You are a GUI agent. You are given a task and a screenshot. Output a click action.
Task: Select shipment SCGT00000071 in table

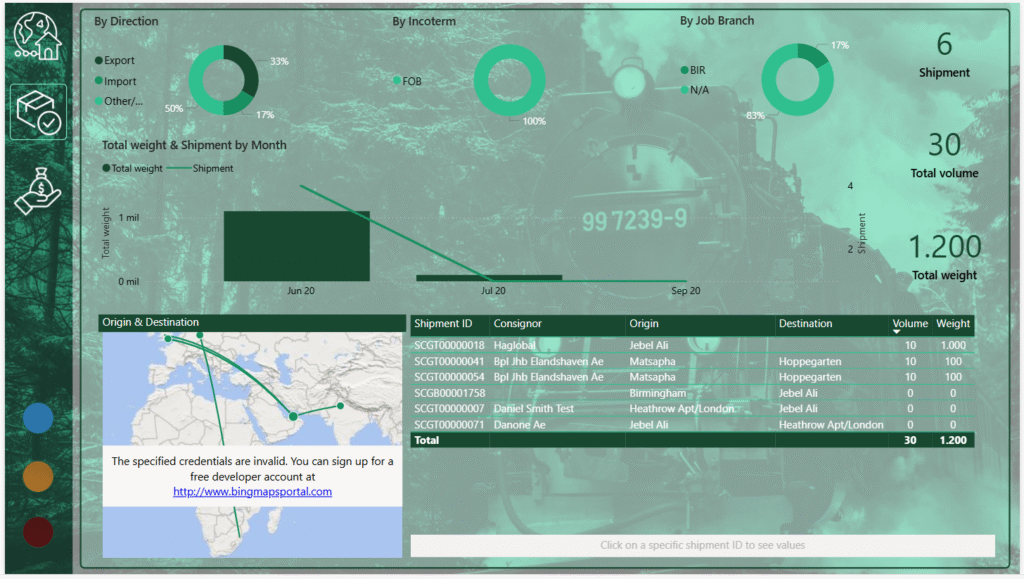tap(449, 425)
